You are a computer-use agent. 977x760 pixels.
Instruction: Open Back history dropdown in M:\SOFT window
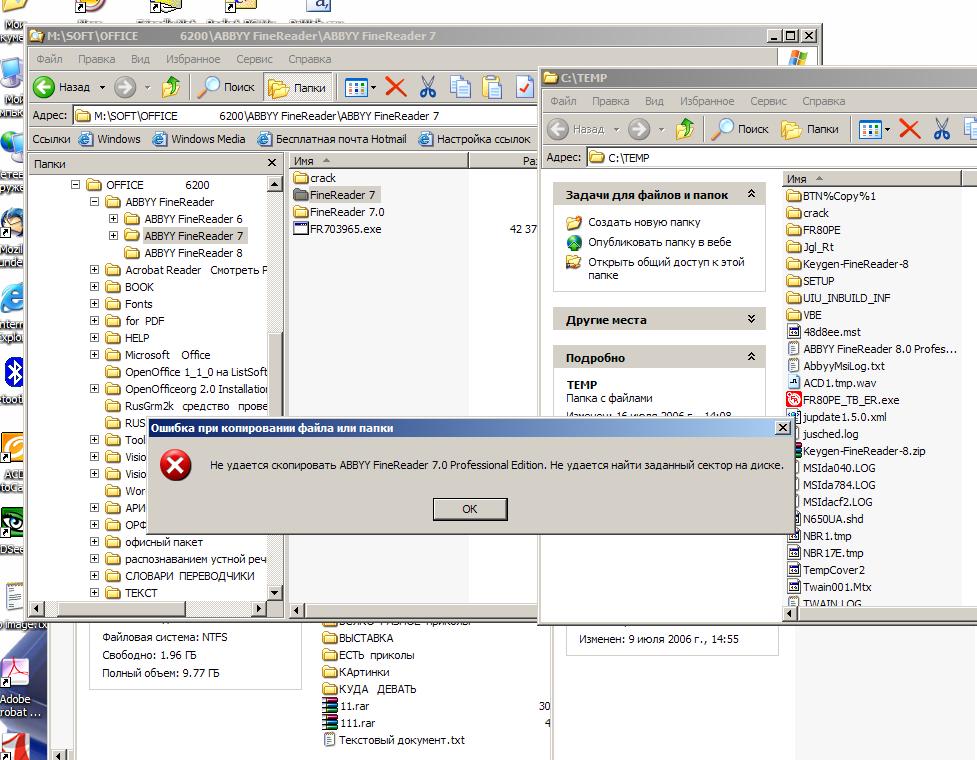coord(102,87)
